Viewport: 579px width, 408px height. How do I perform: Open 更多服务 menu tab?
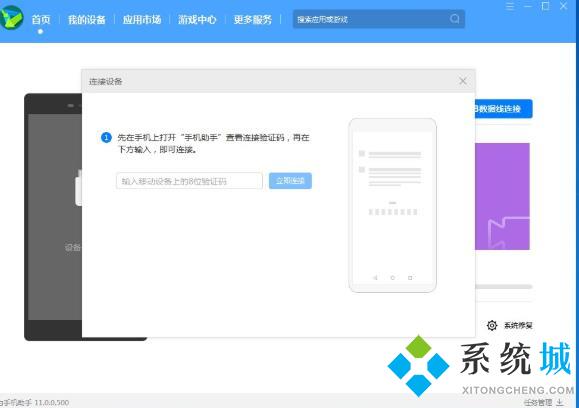[x=253, y=19]
